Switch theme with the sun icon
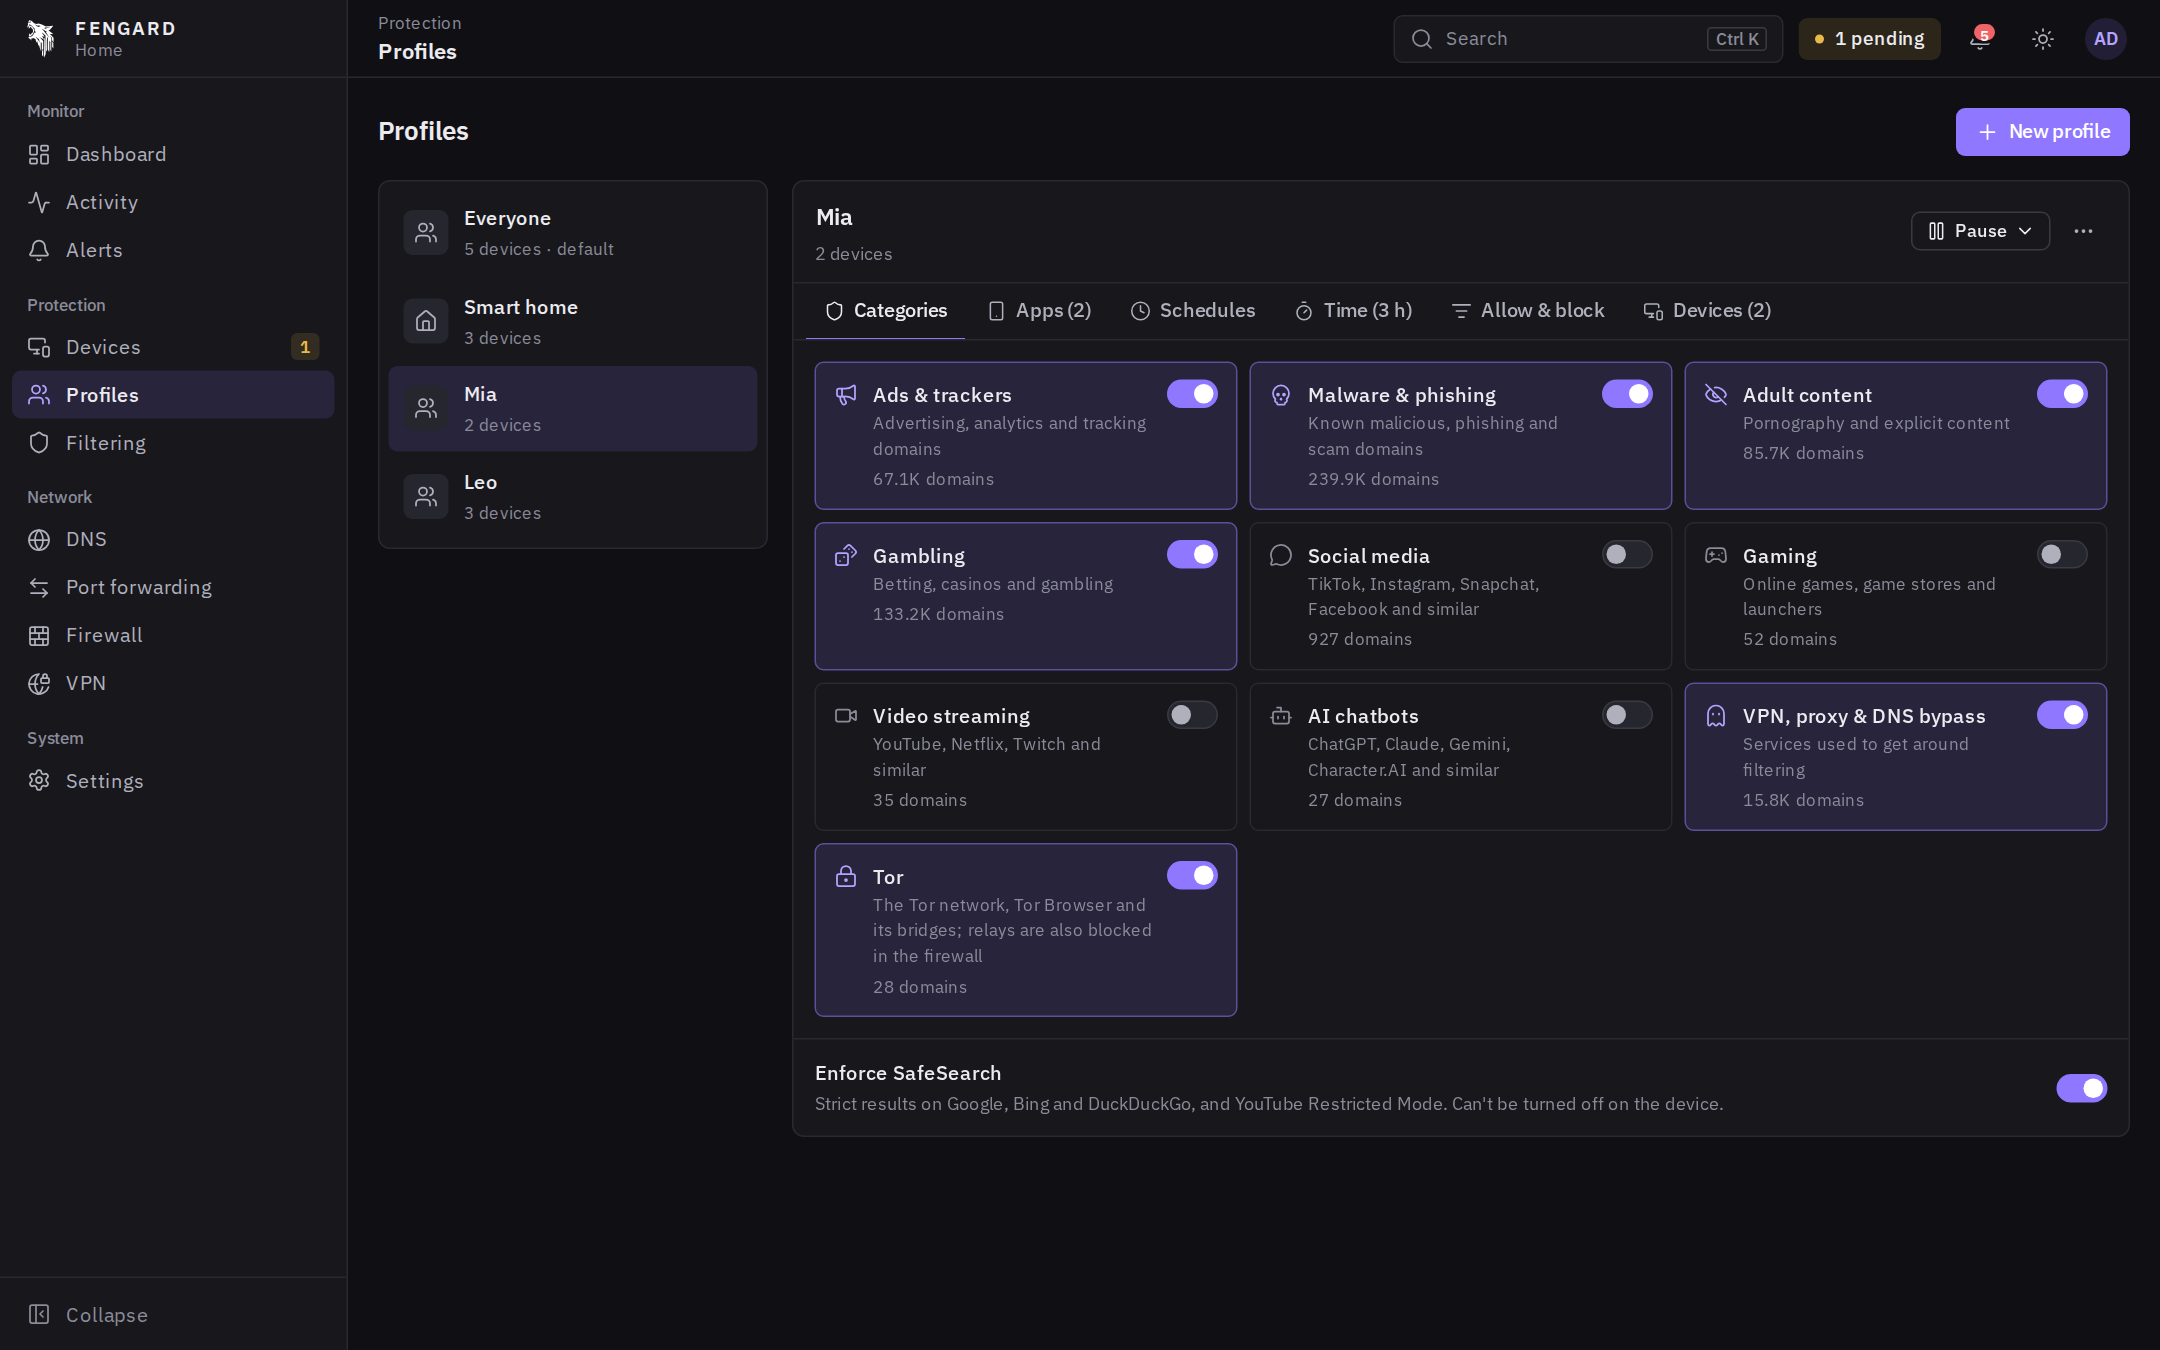 click(2043, 38)
